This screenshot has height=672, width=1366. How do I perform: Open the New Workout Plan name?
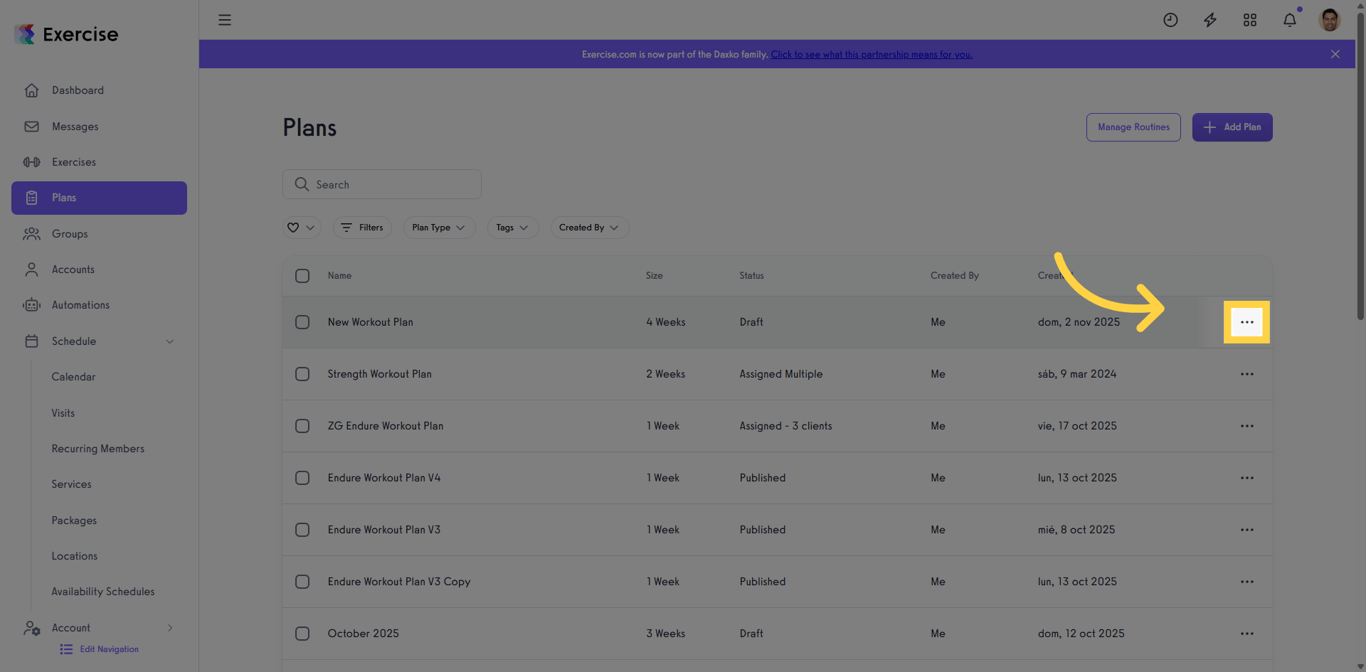(x=370, y=322)
